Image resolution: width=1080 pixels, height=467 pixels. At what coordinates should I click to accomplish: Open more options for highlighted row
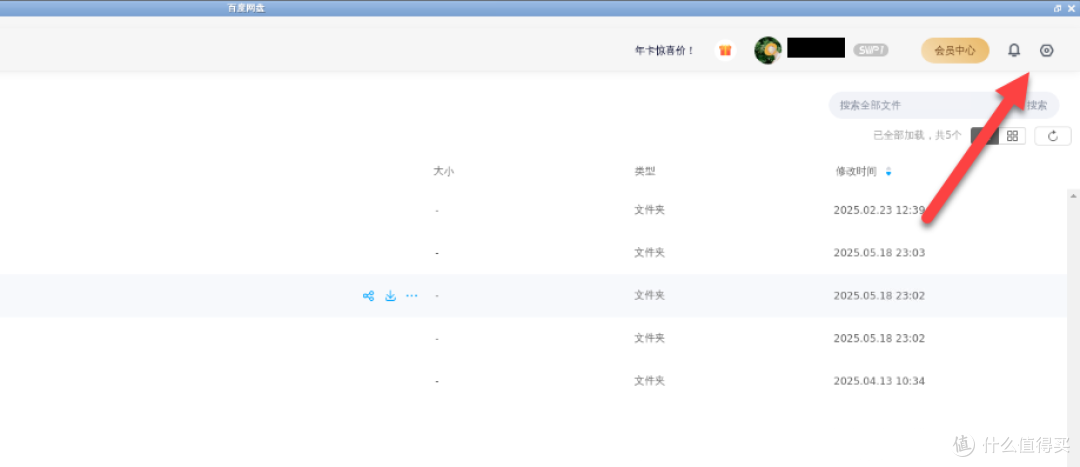[412, 296]
